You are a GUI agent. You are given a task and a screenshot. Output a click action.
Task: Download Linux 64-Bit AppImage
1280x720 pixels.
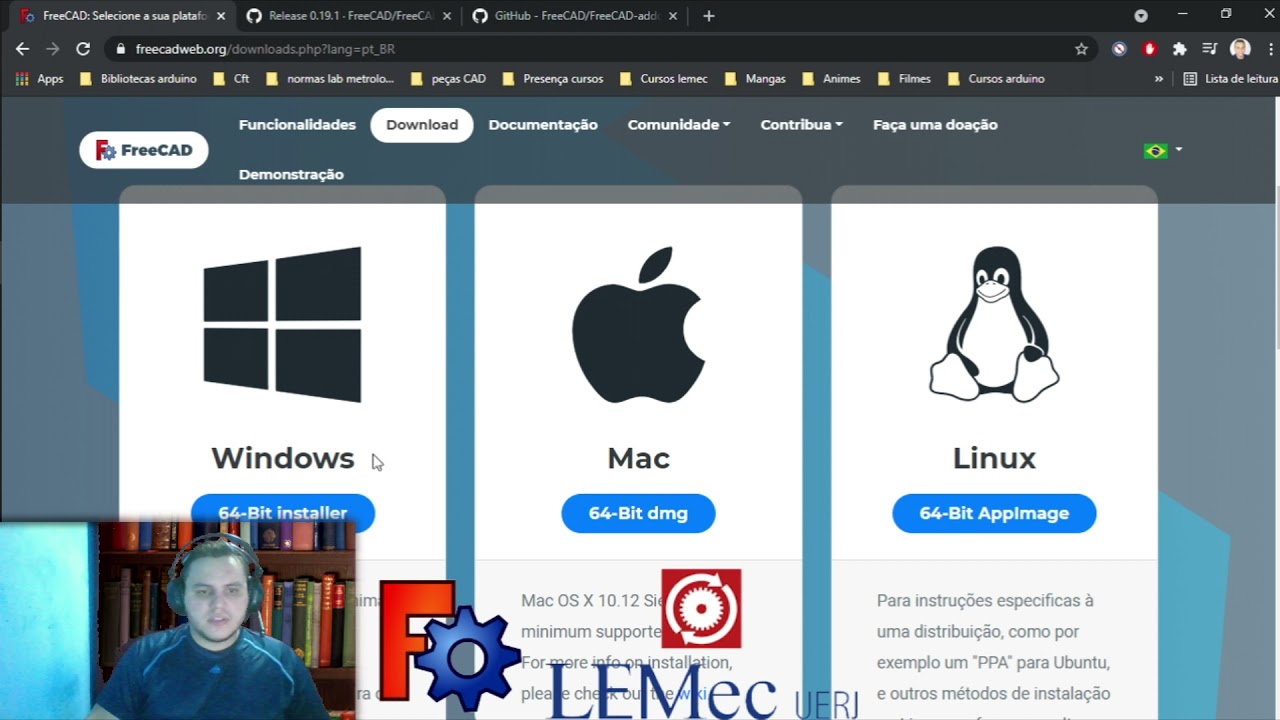coord(994,513)
